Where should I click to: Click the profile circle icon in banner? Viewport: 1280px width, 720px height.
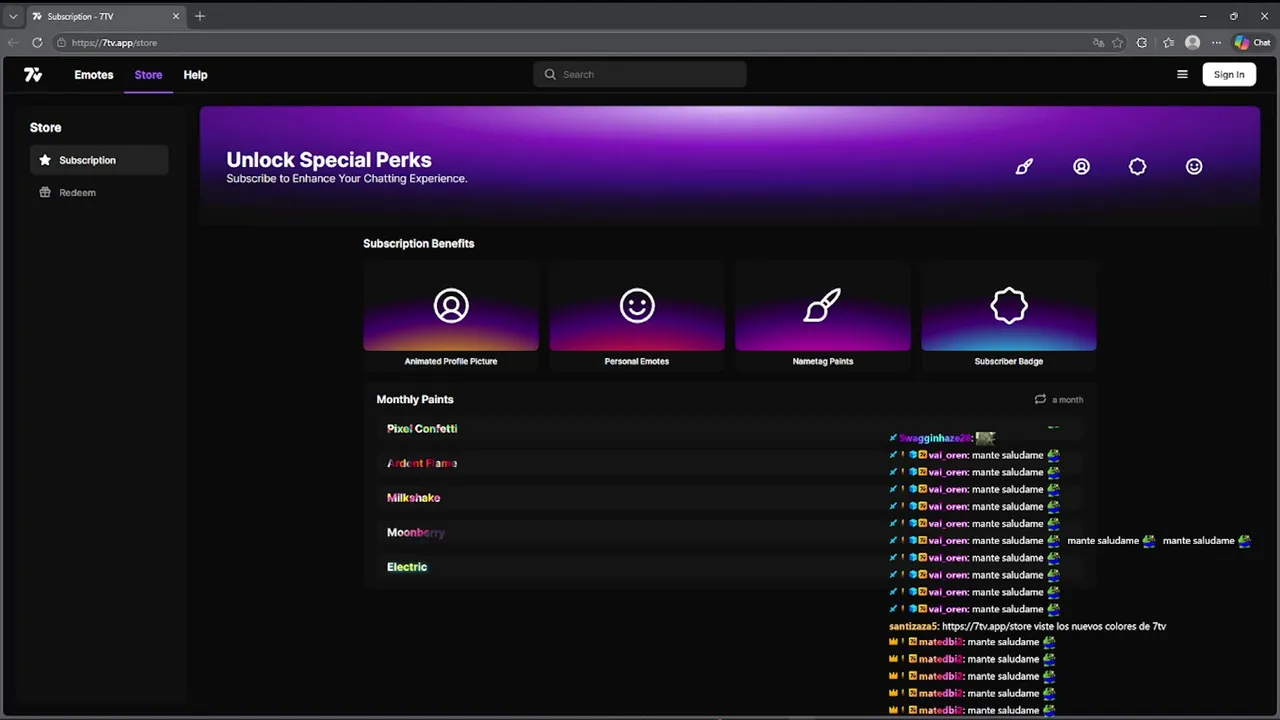pyautogui.click(x=1081, y=167)
